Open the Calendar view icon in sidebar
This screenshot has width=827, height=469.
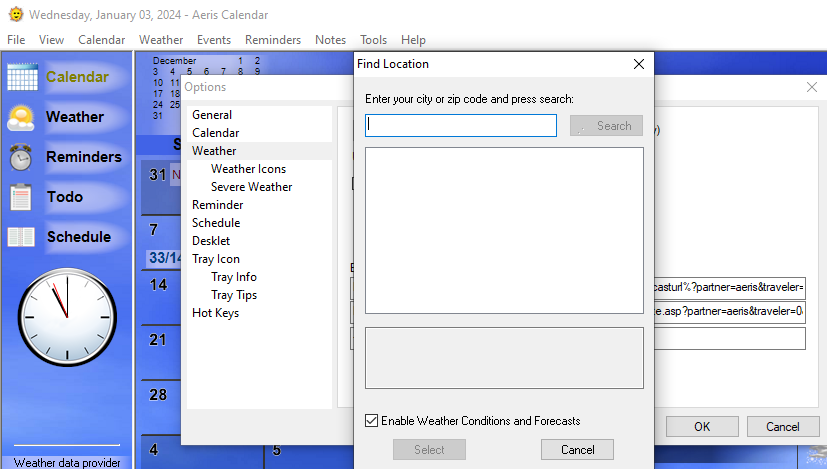click(22, 77)
